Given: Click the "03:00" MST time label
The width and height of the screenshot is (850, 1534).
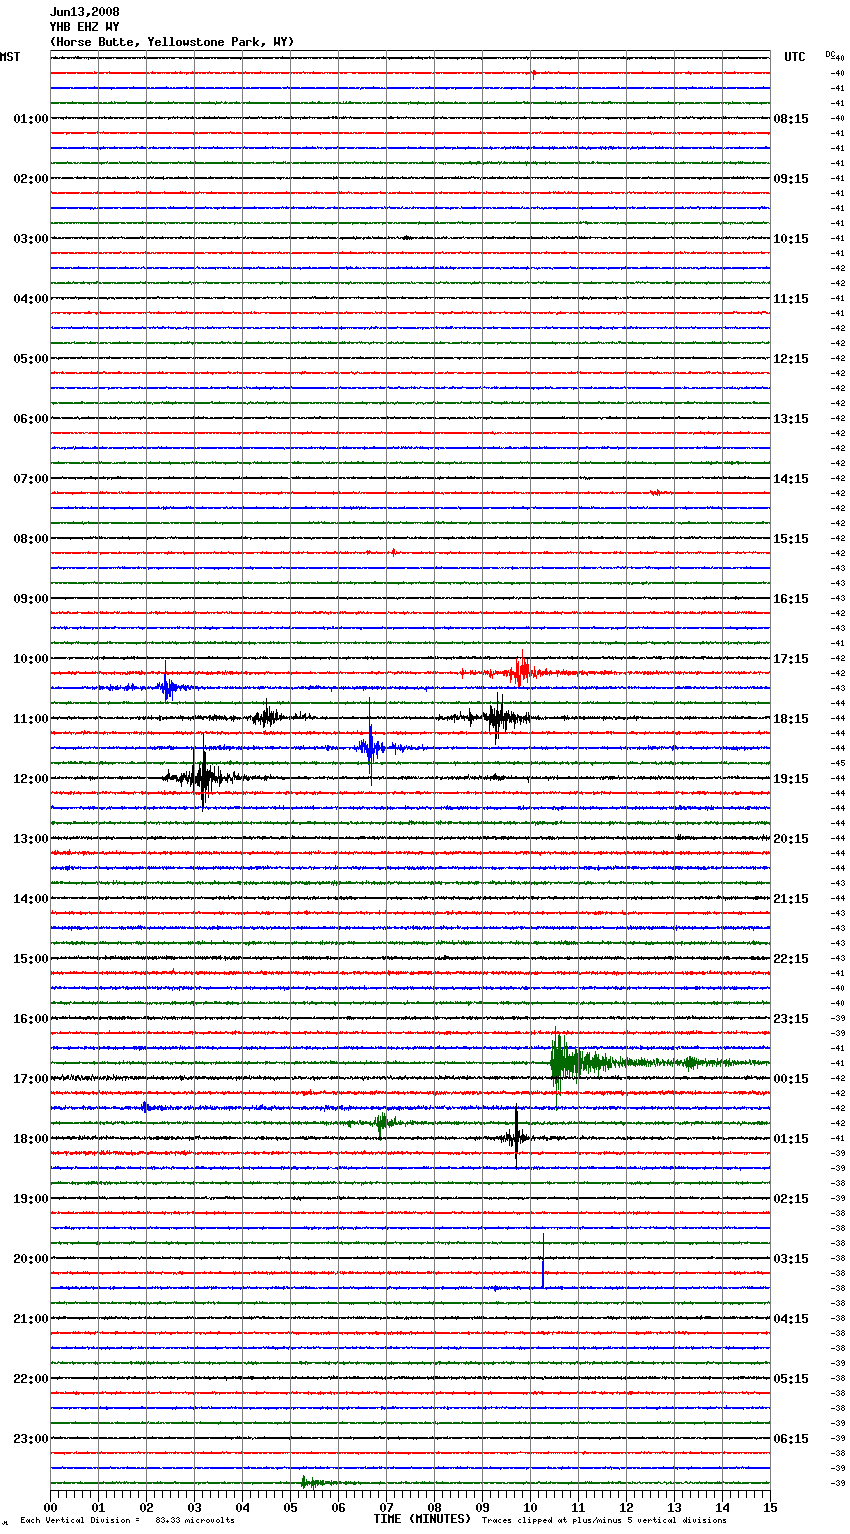Looking at the screenshot, I should click(x=31, y=239).
